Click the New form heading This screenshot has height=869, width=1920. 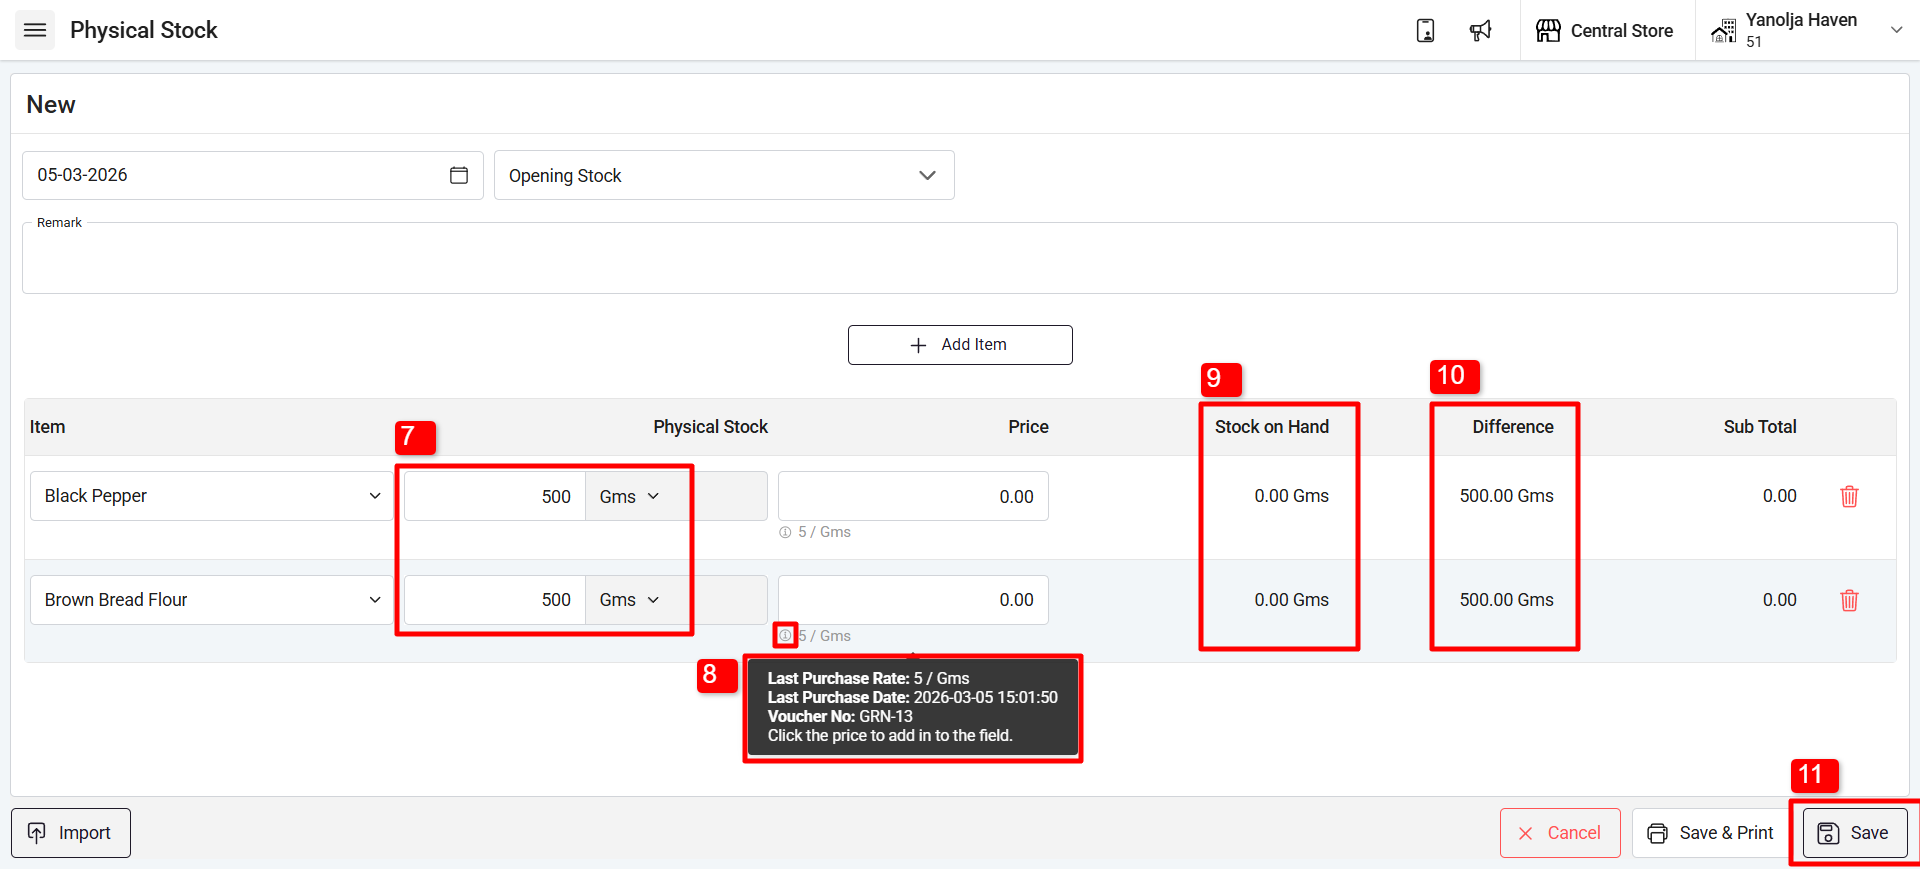click(51, 105)
